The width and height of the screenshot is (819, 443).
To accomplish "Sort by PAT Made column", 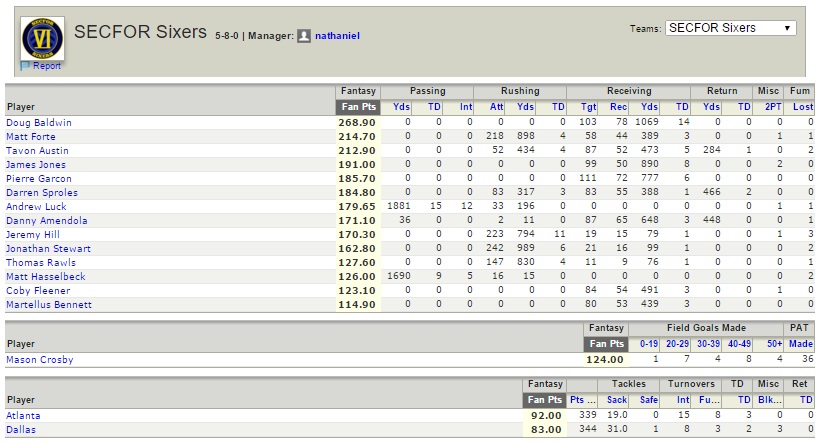I will (801, 344).
